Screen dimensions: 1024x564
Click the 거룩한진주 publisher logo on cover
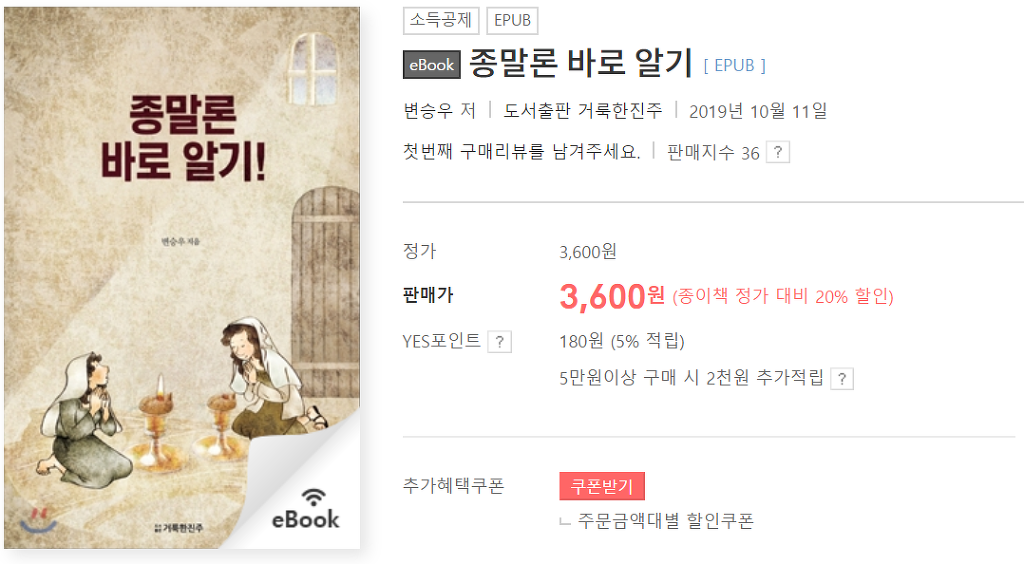point(178,527)
